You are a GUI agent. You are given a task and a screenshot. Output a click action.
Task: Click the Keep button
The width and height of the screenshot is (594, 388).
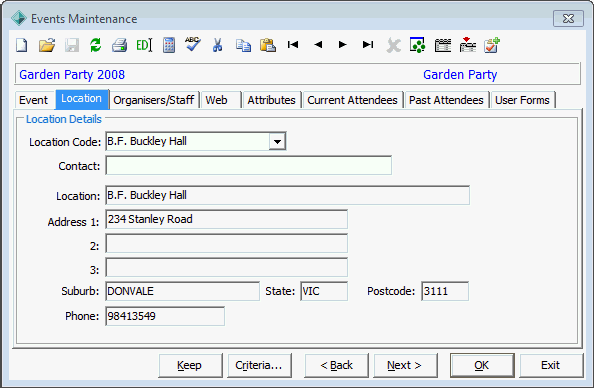[x=190, y=365]
